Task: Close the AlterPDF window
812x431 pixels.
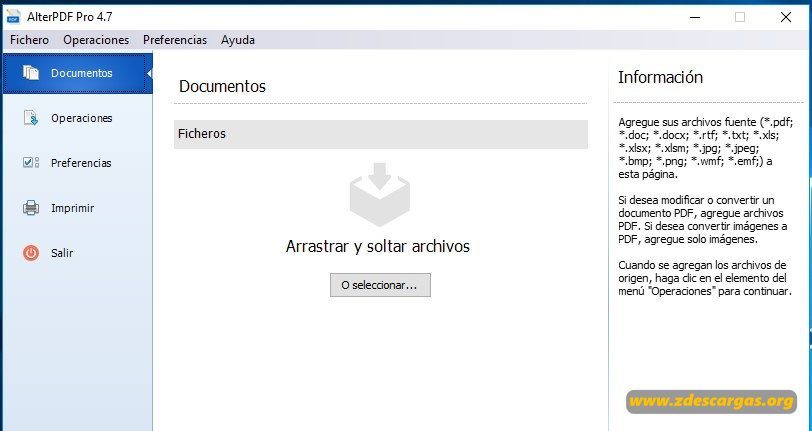Action: 786,17
